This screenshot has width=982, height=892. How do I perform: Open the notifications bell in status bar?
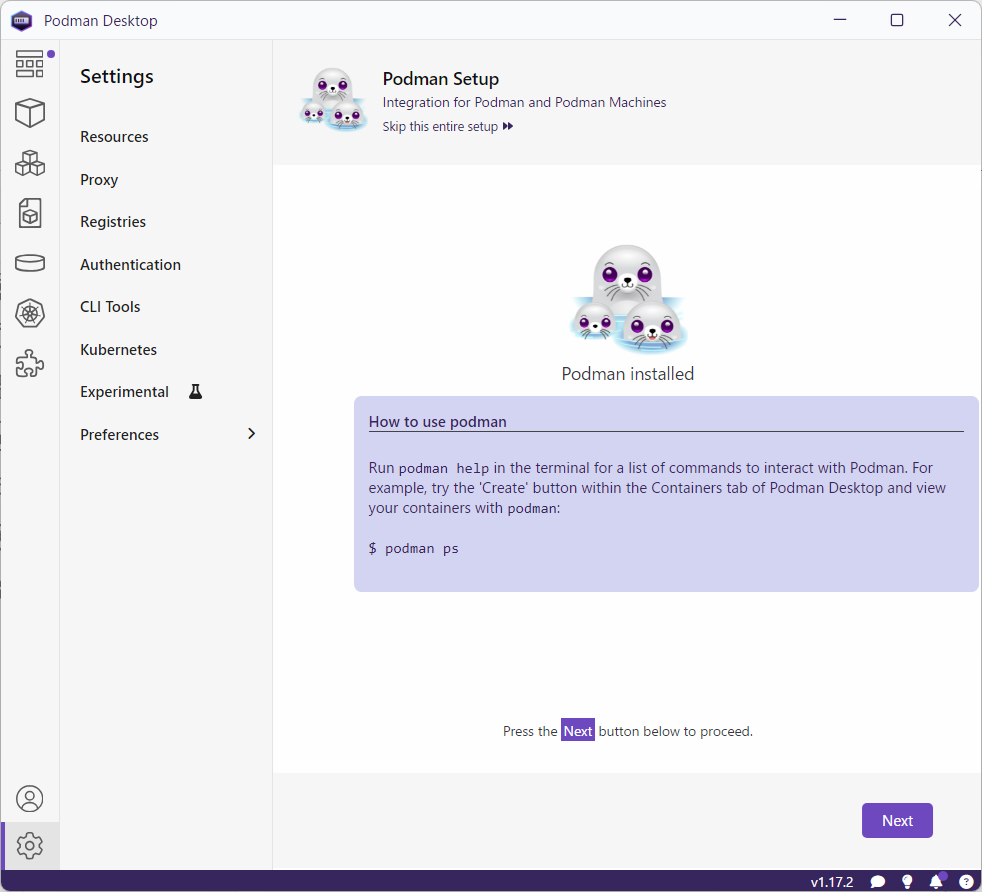936,881
